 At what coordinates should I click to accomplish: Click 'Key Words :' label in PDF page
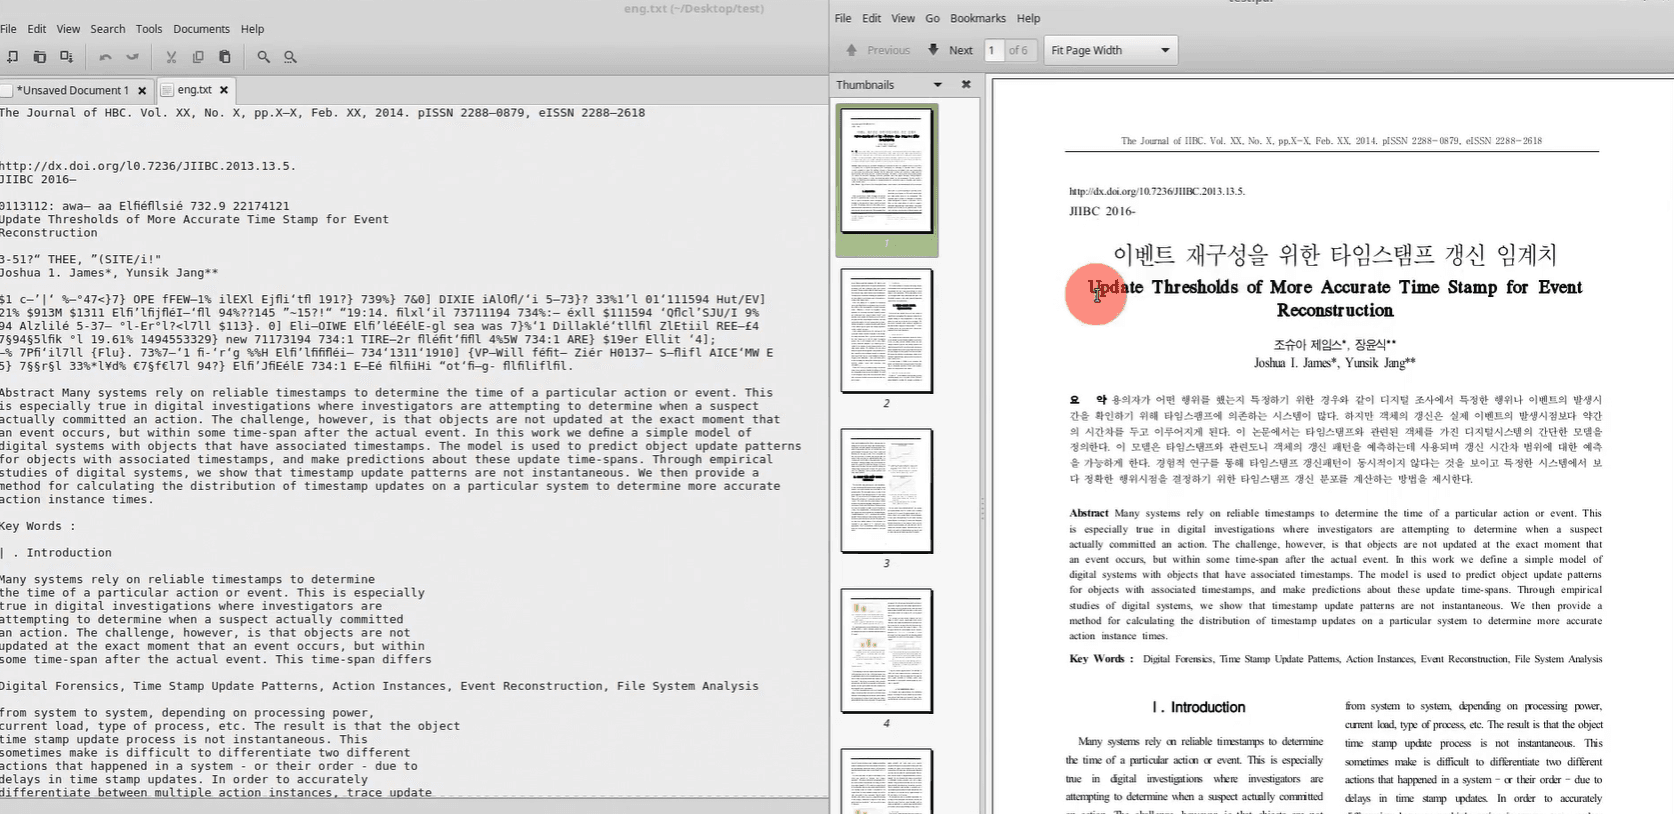1101,659
